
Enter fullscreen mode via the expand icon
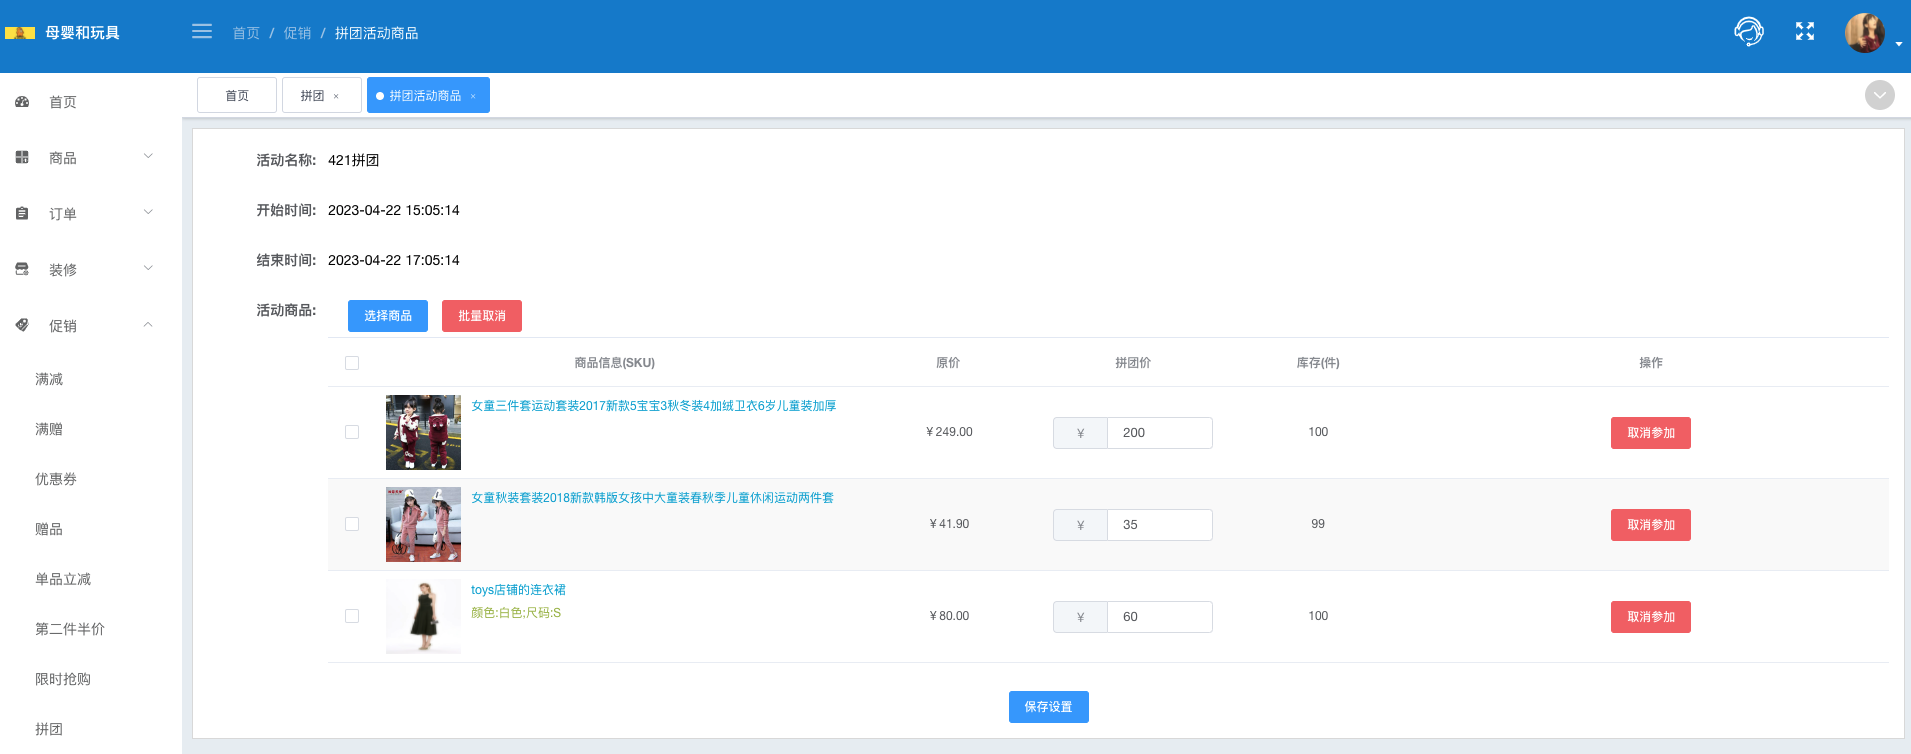(1805, 31)
